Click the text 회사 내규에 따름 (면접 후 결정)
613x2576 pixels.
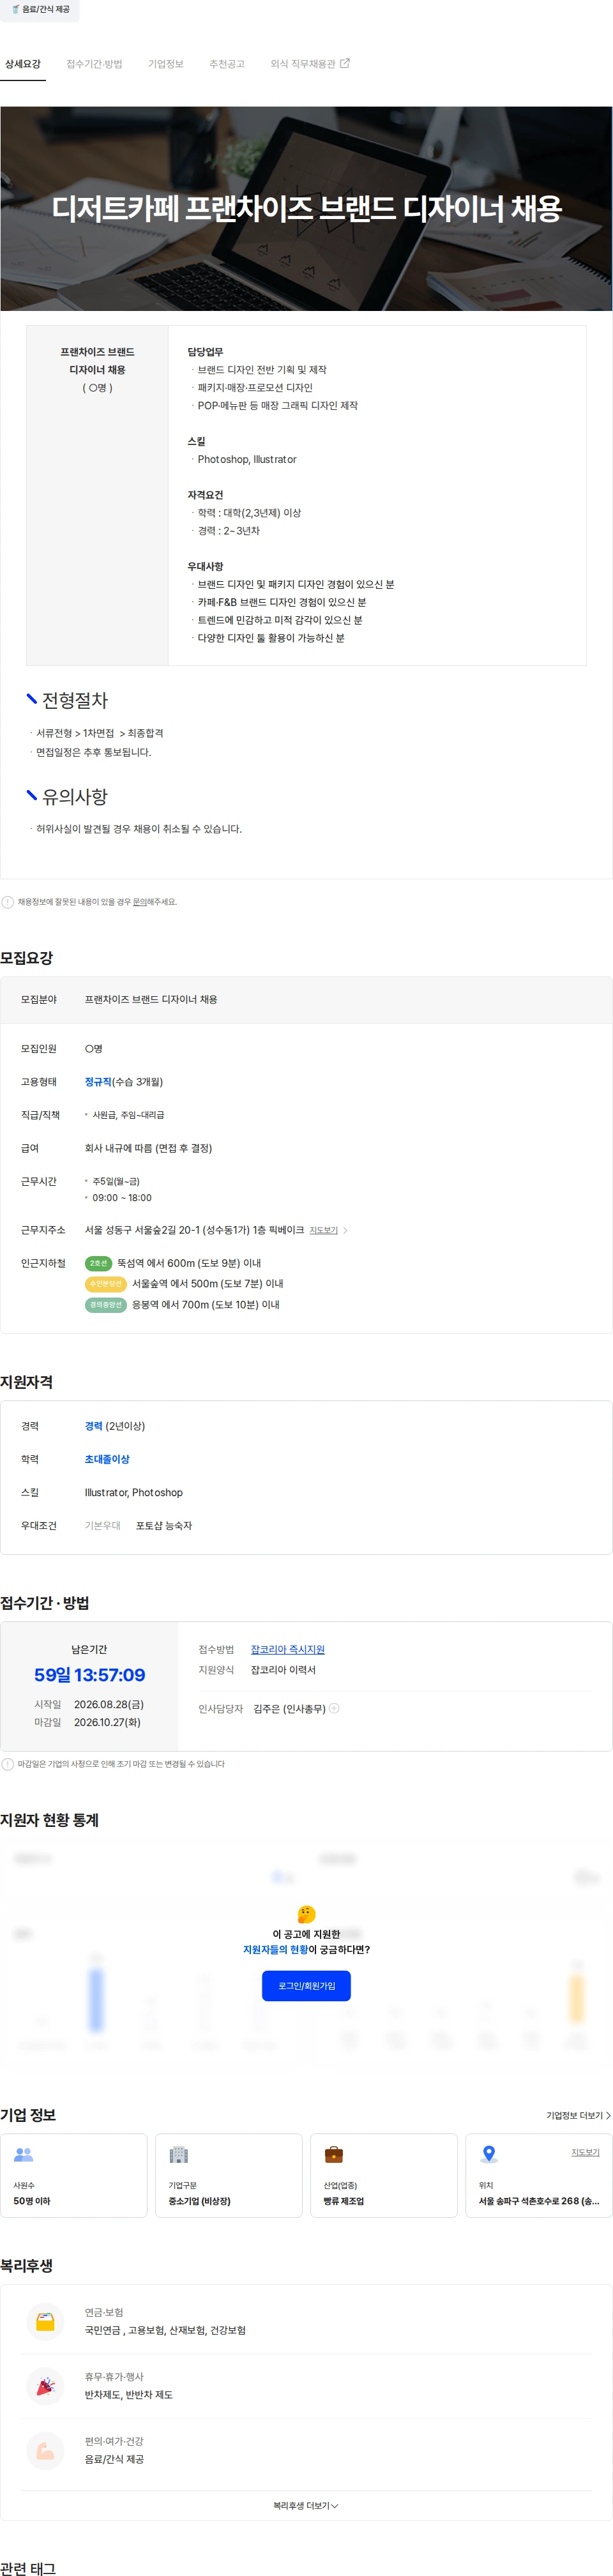tap(148, 1149)
